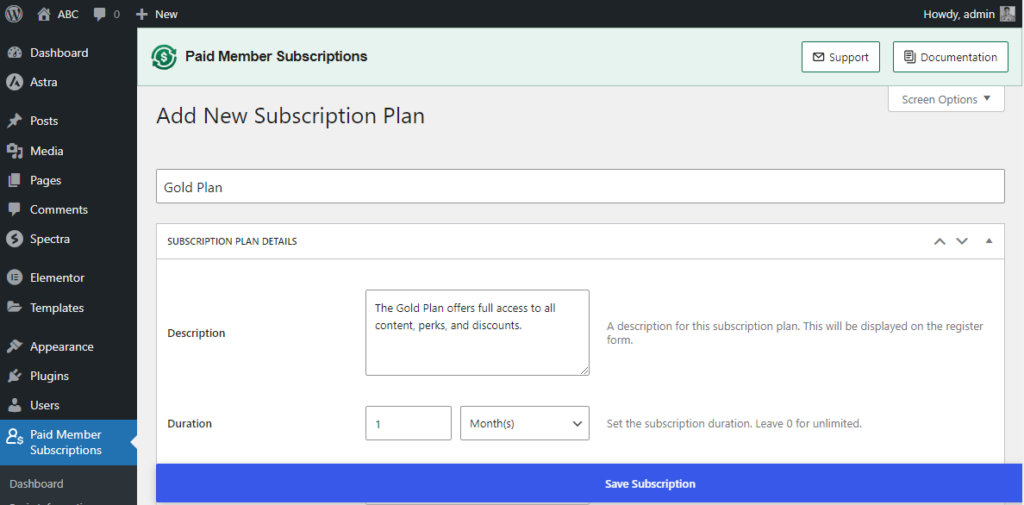Open the Support button

(840, 57)
